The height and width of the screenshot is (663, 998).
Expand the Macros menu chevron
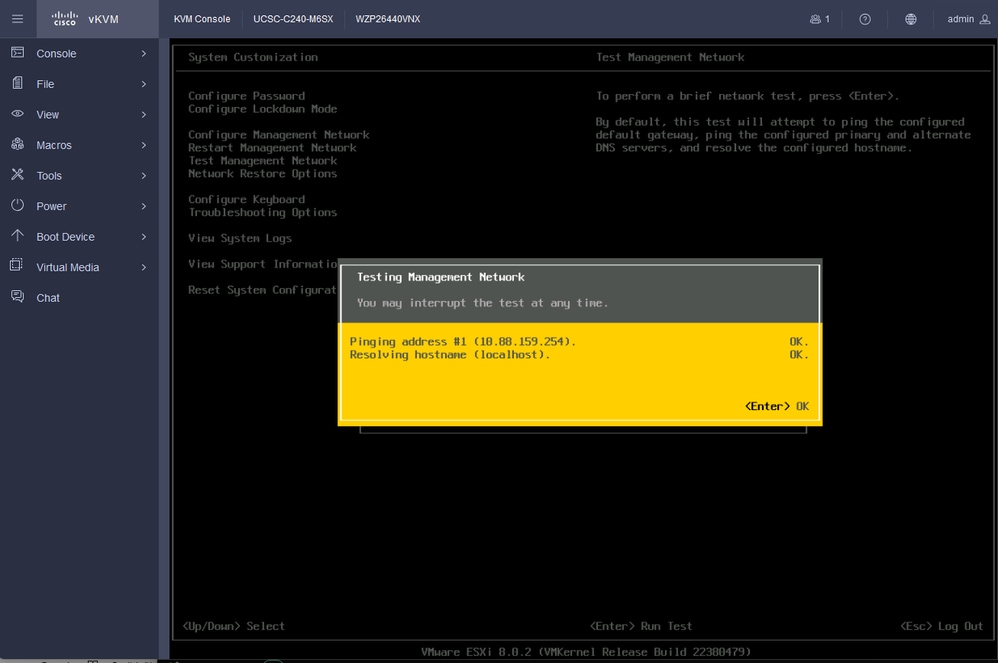coord(143,145)
